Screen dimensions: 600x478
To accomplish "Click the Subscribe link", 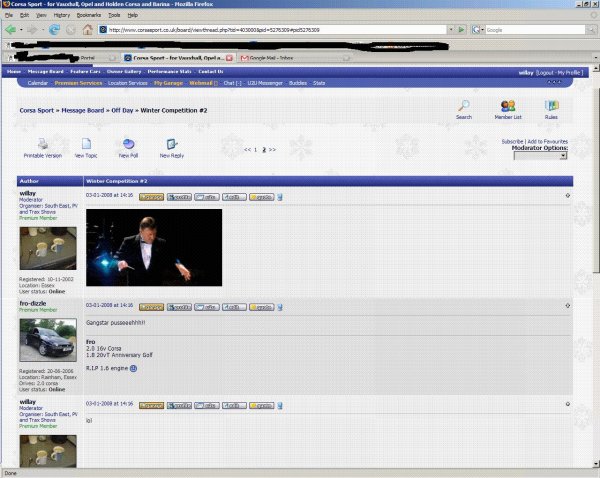I will pos(511,142).
